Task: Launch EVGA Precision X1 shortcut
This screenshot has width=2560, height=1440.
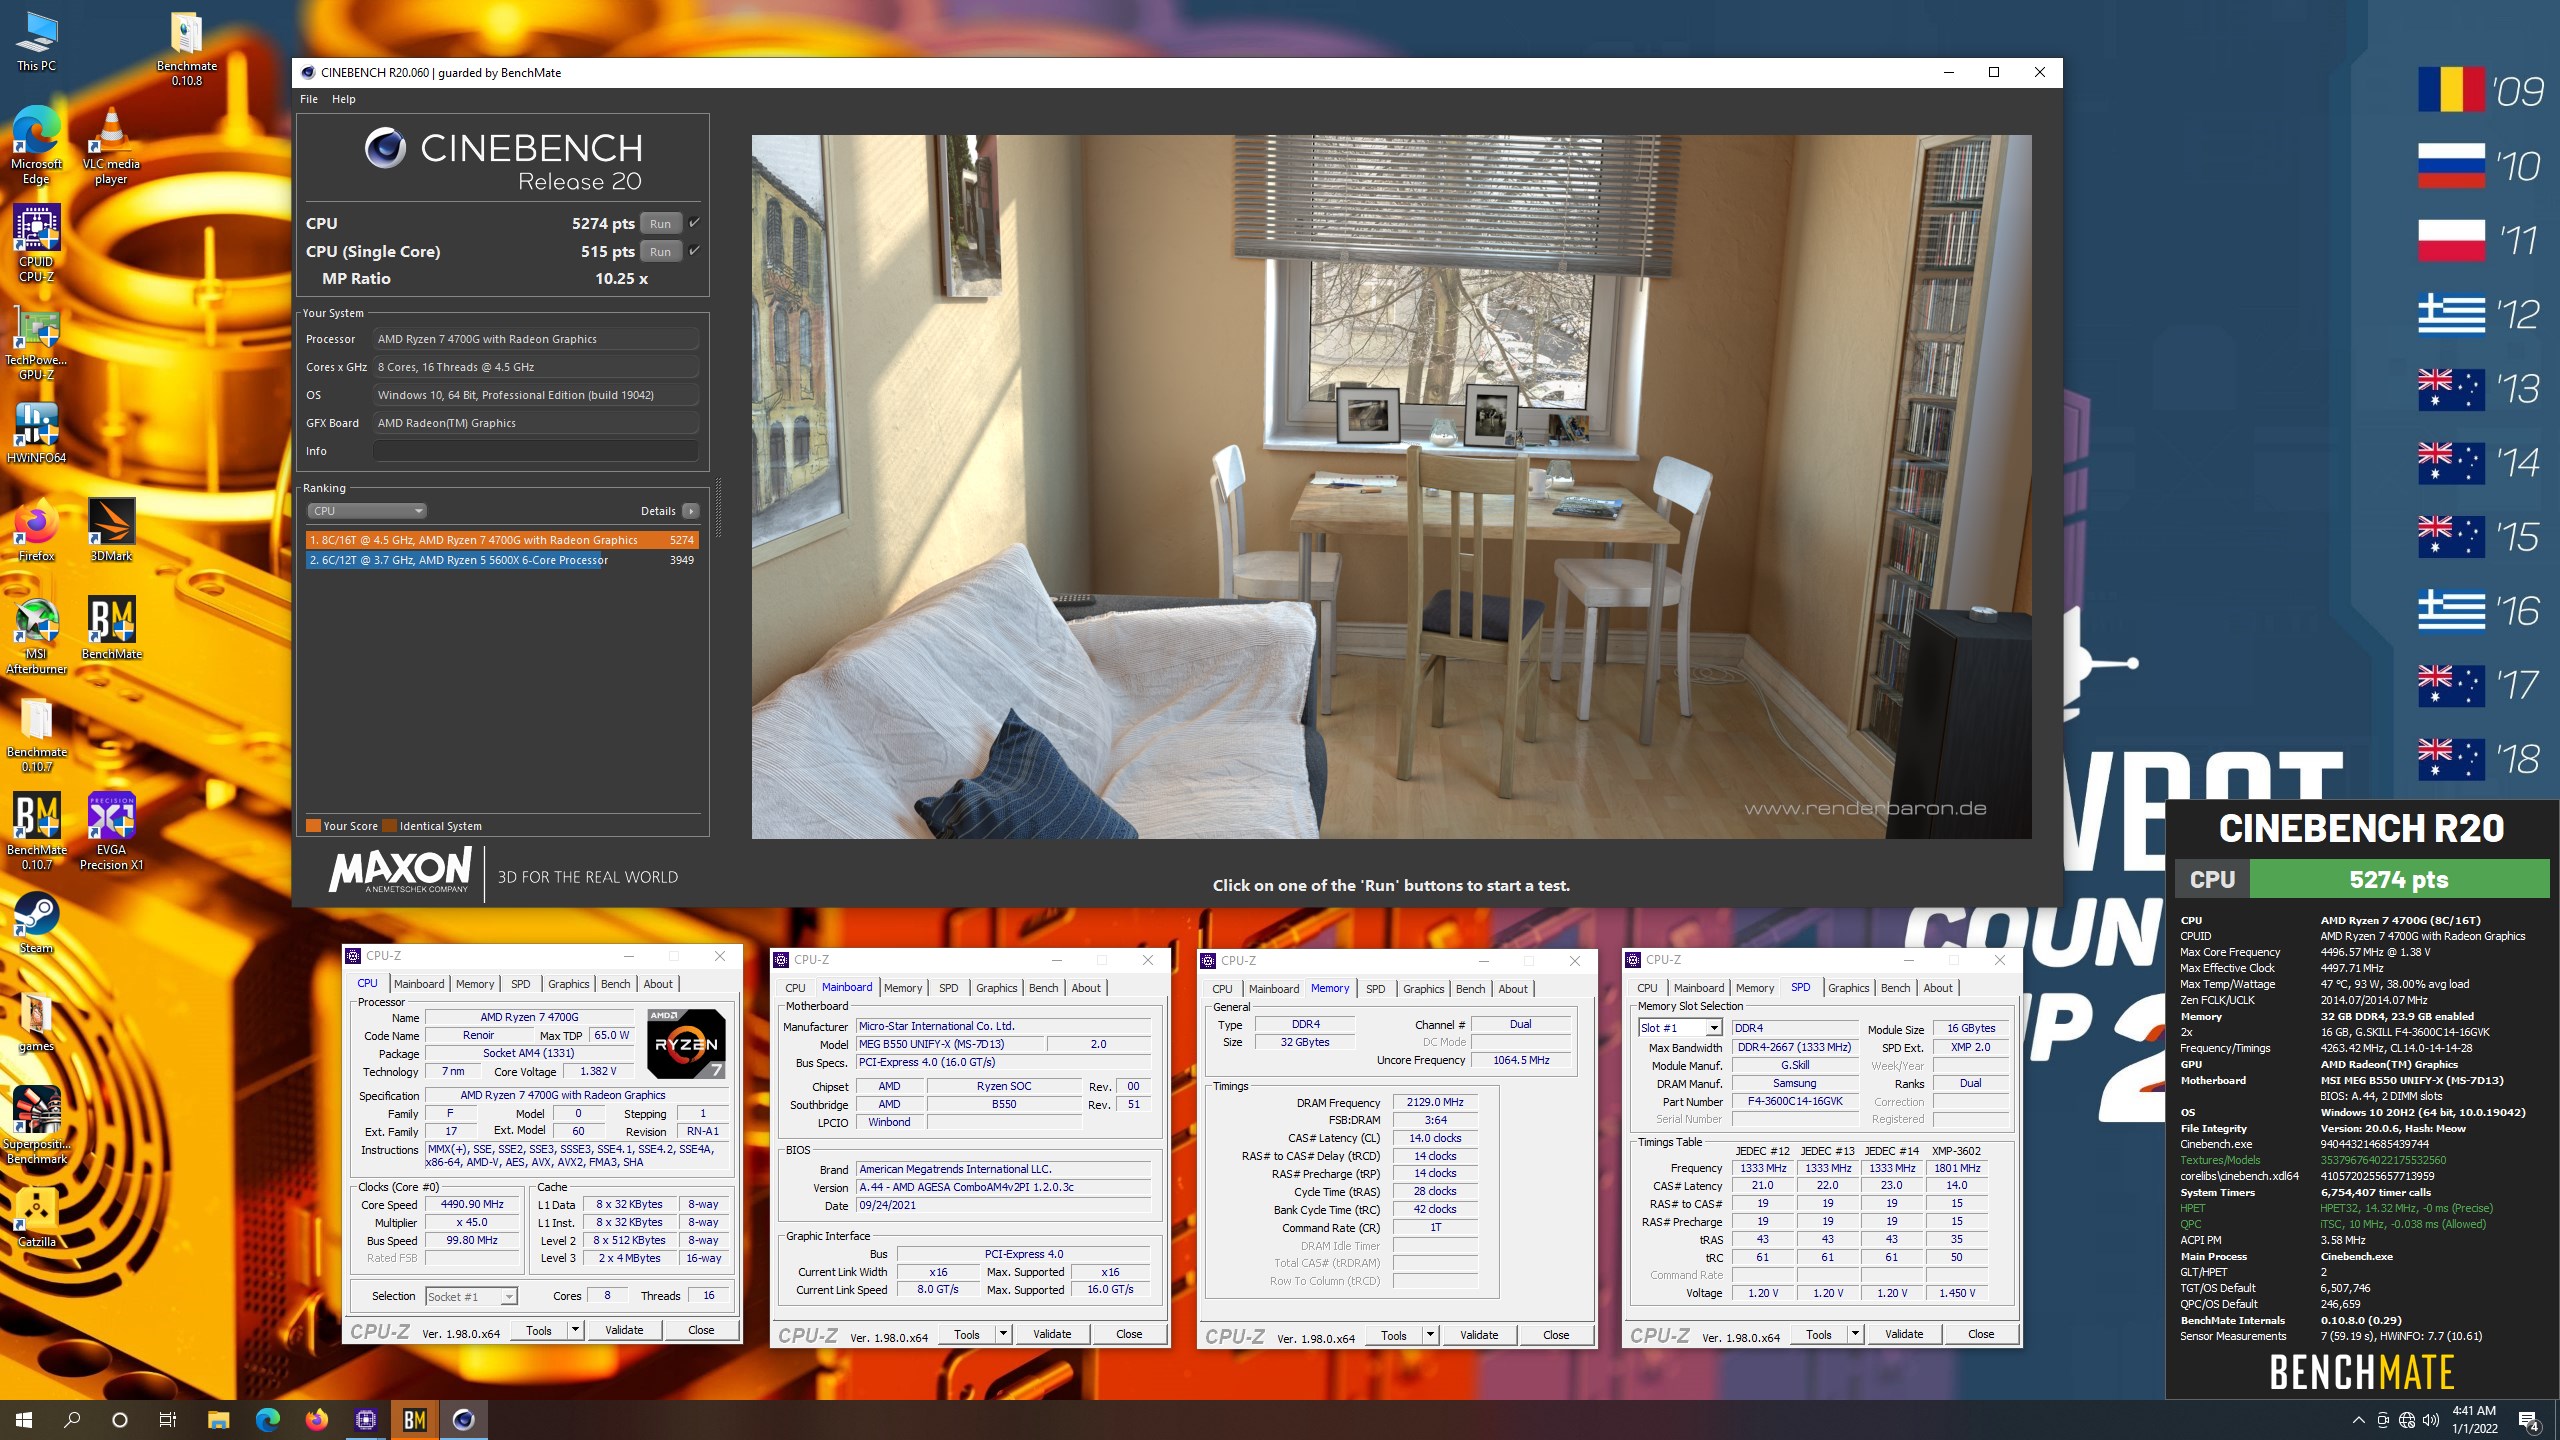Action: pyautogui.click(x=111, y=832)
